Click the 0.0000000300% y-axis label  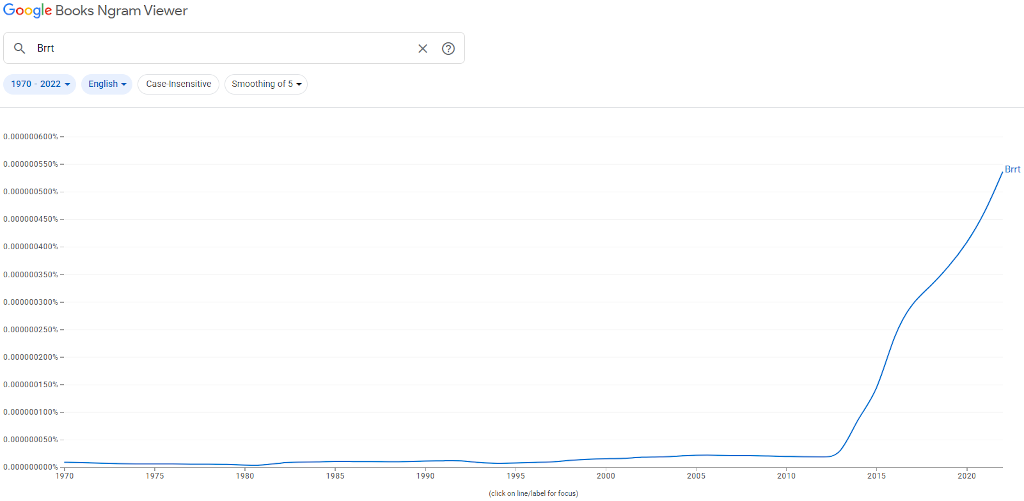30,302
